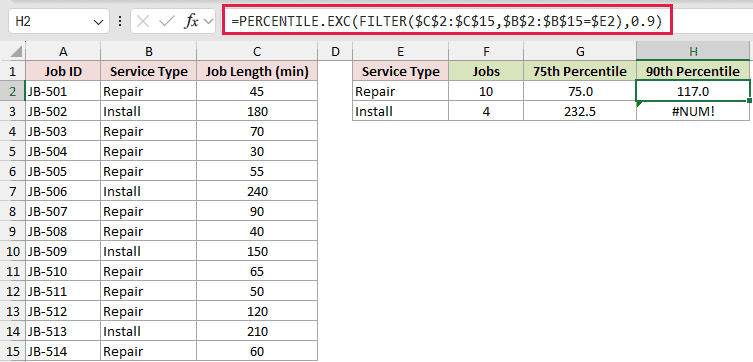The height and width of the screenshot is (362, 753).
Task: Select row 15 header
Action: (x=12, y=351)
